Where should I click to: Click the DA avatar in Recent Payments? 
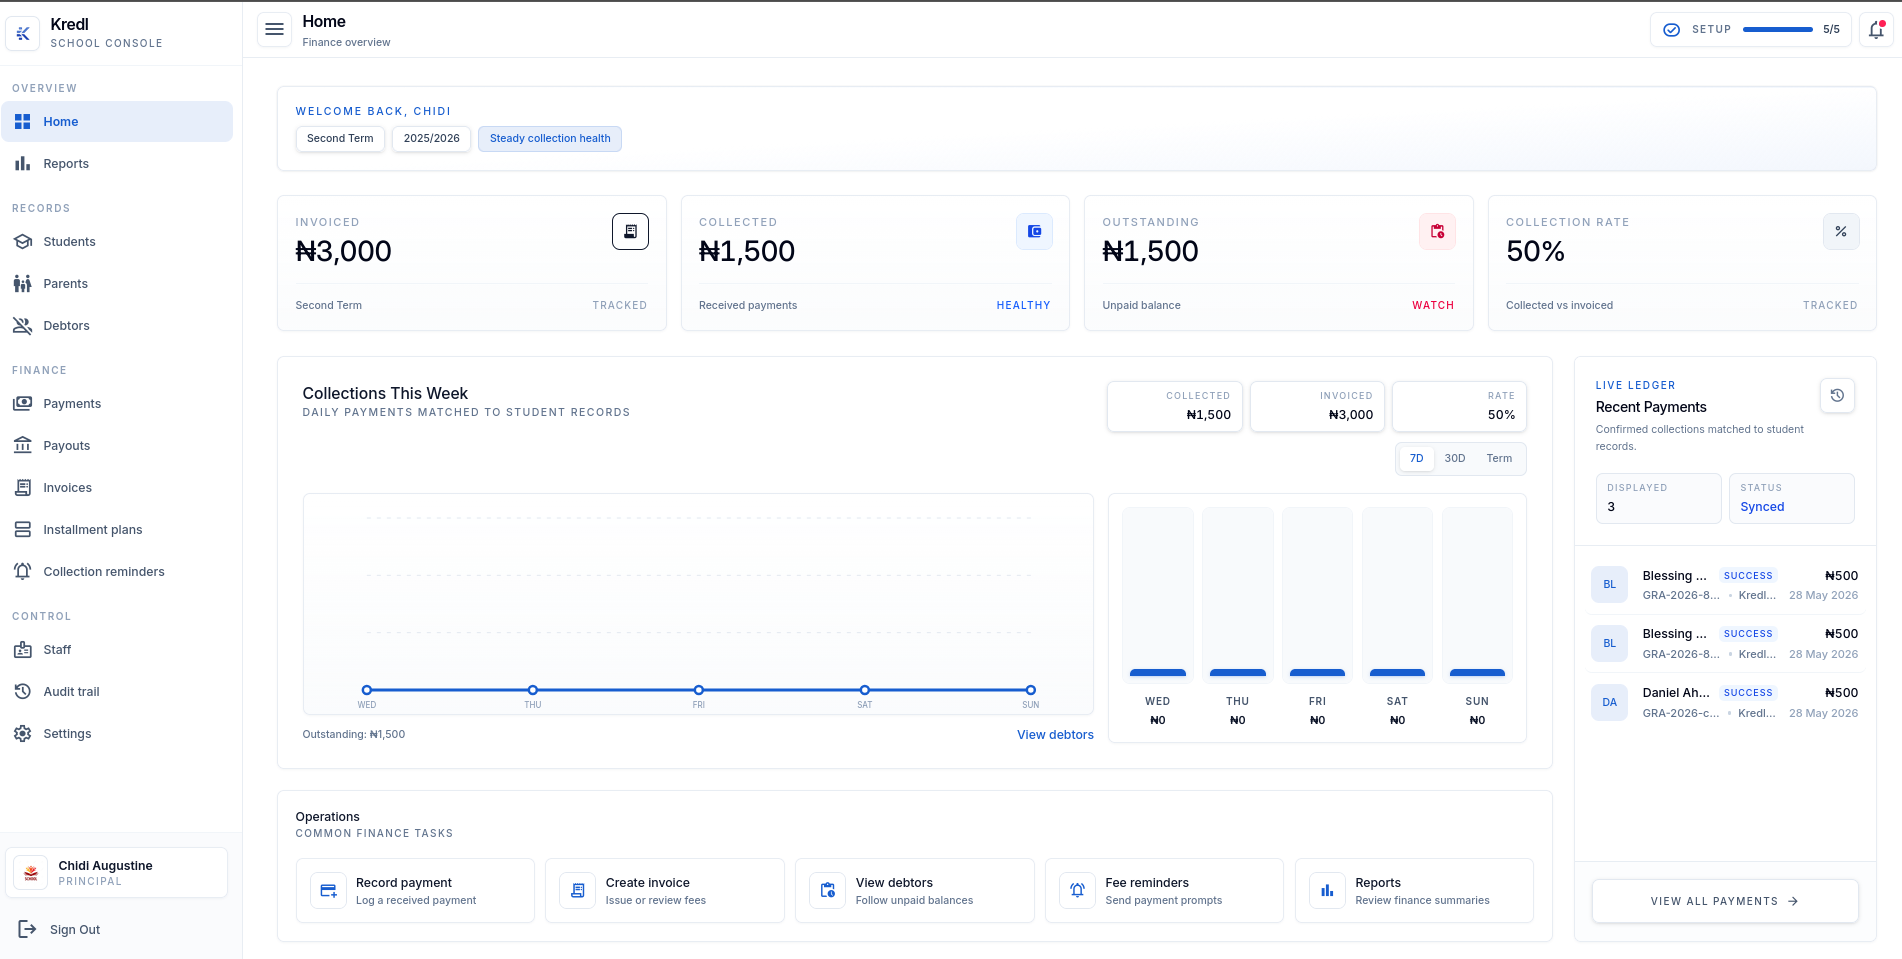click(x=1610, y=702)
